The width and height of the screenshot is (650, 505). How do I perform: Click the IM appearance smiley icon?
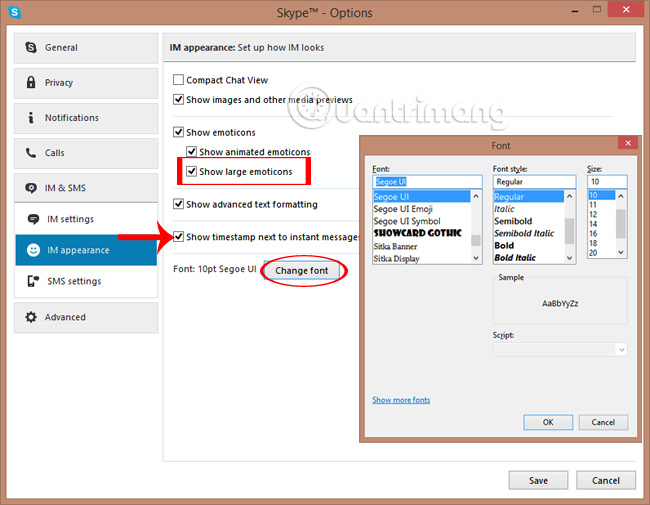[x=33, y=250]
